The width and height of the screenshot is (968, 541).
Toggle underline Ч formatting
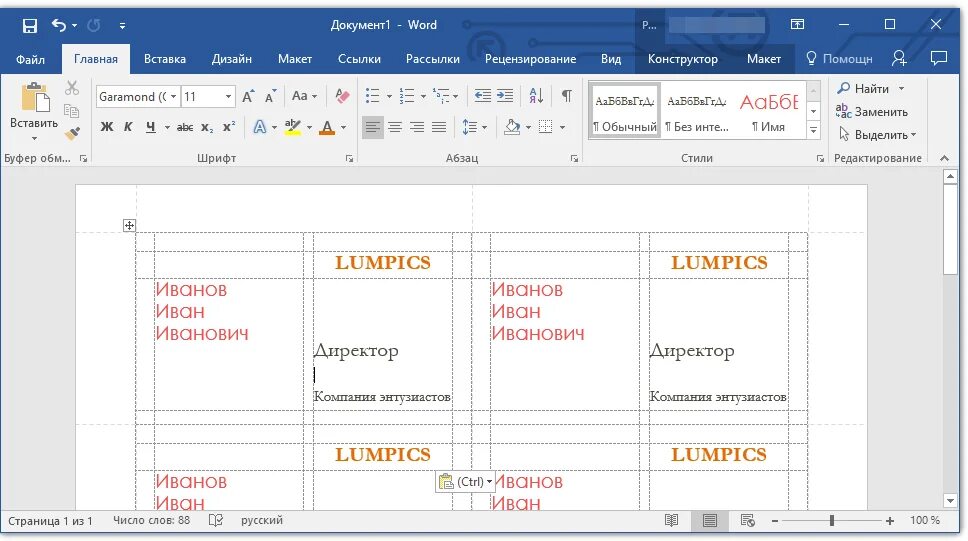tap(151, 127)
